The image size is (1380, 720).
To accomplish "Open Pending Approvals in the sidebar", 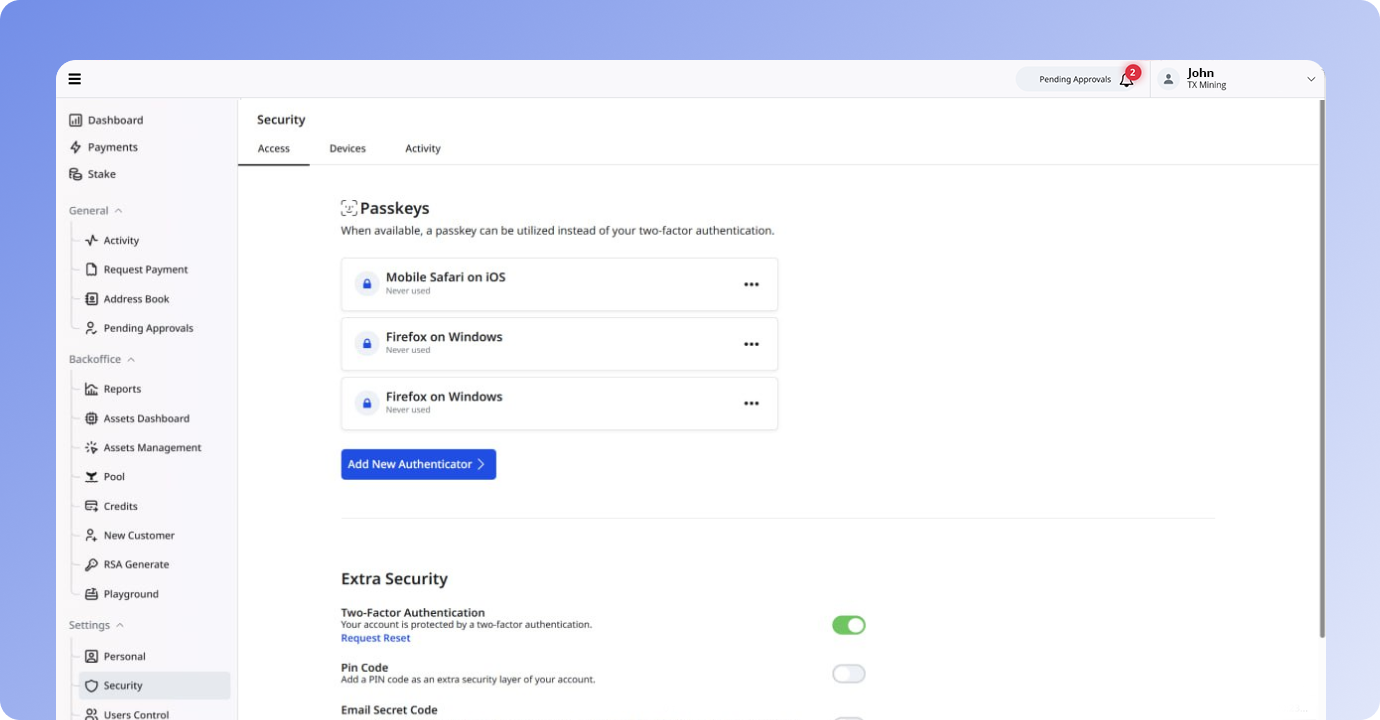I will pos(148,328).
